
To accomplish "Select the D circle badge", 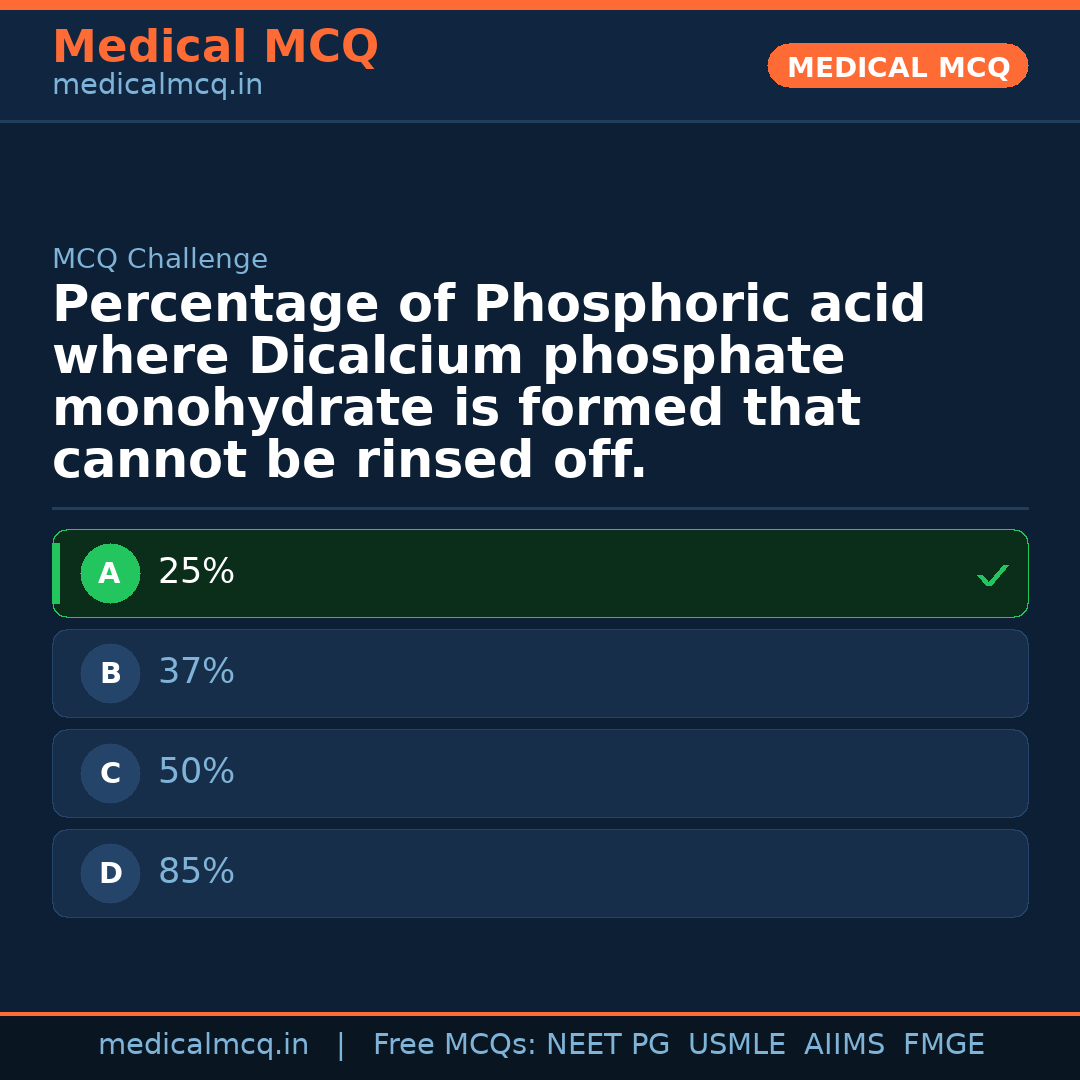I will click(110, 874).
